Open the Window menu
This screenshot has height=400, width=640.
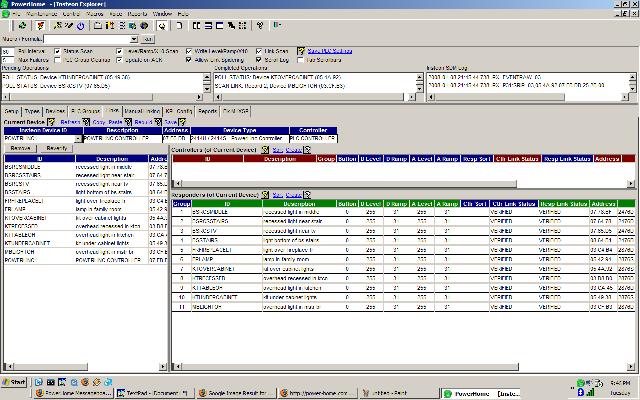coord(162,13)
